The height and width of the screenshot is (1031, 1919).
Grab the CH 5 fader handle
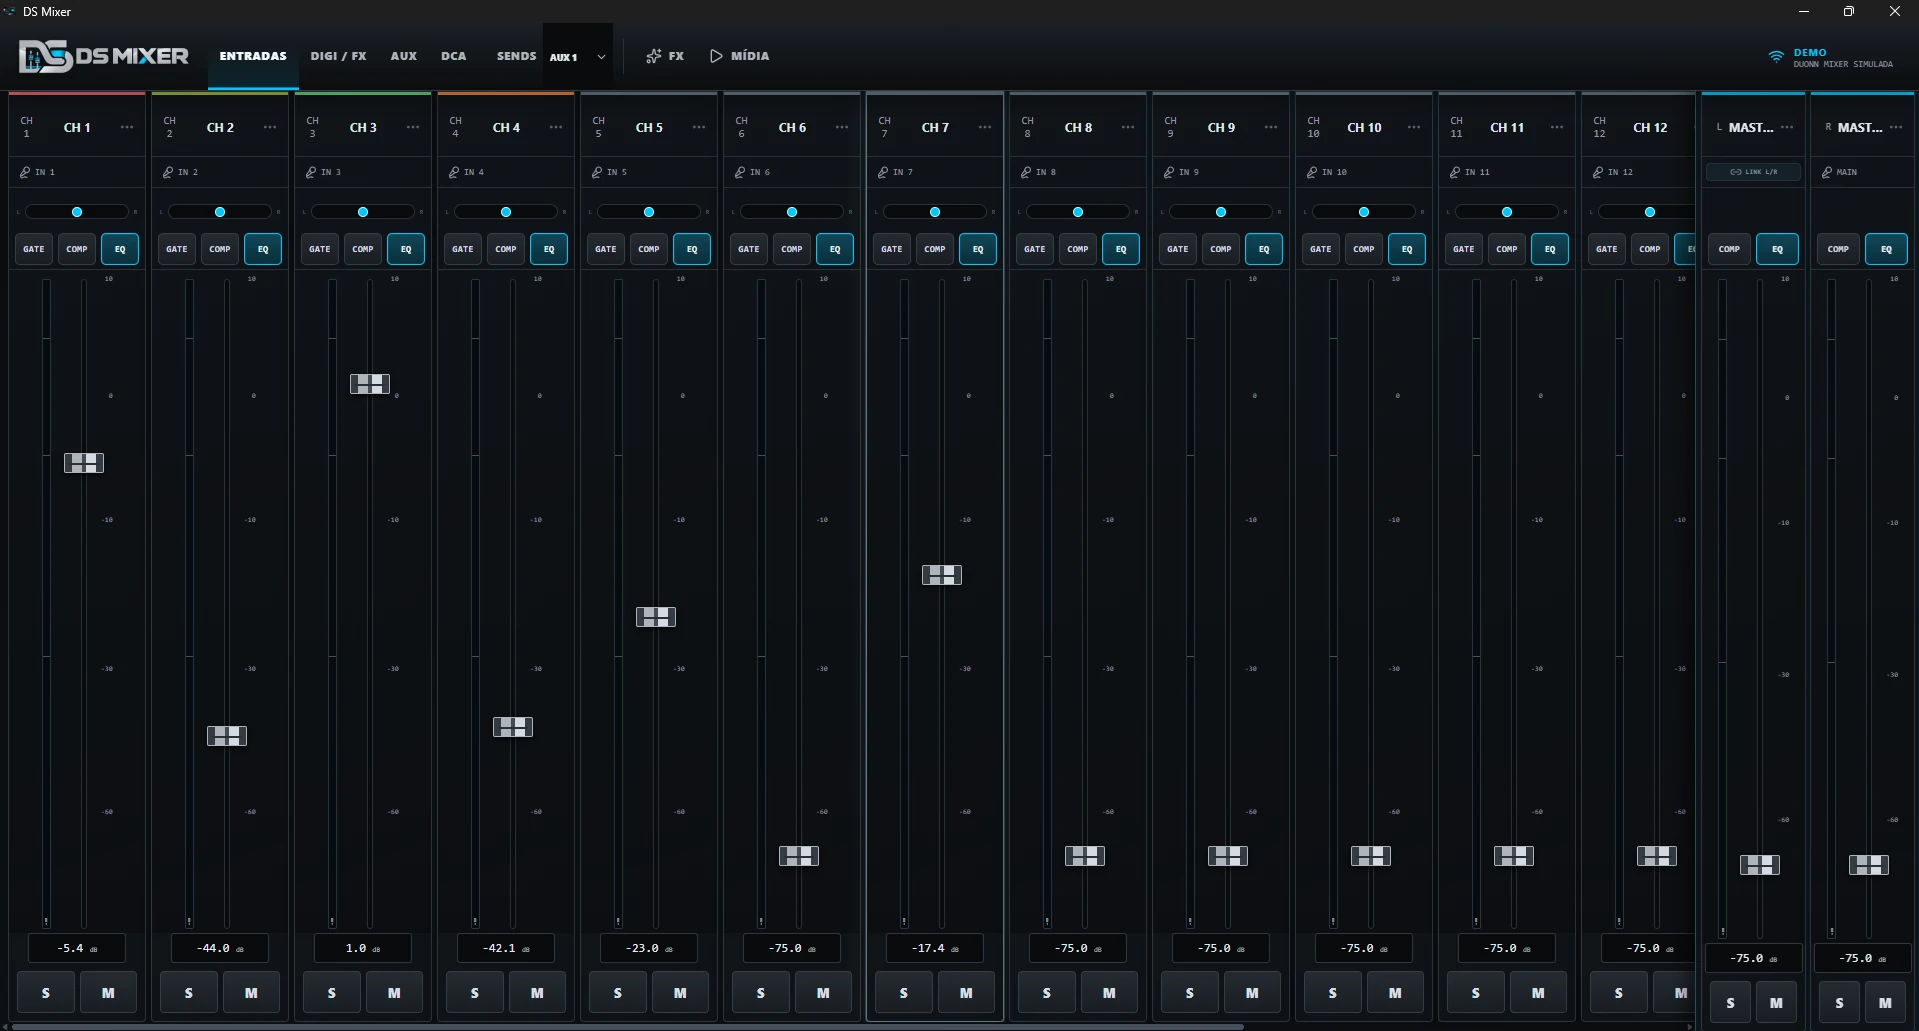[x=656, y=617]
